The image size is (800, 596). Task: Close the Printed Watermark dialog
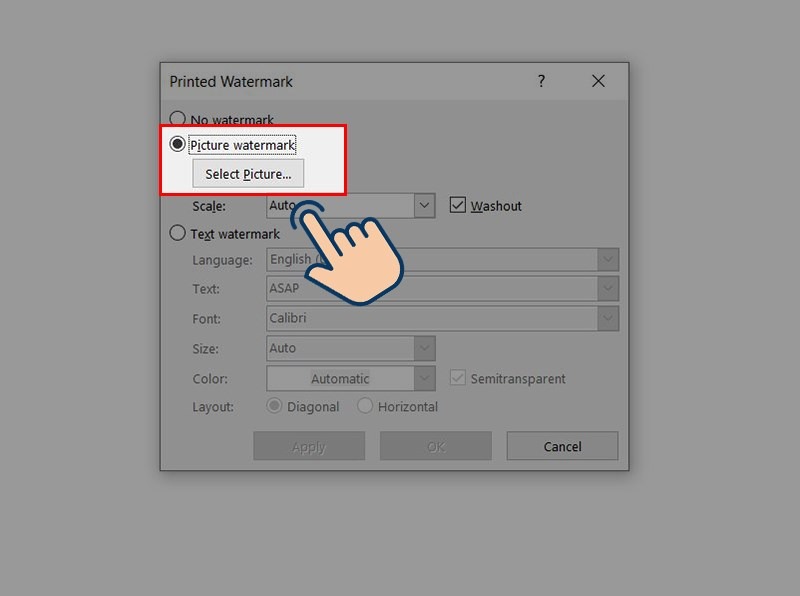(598, 81)
